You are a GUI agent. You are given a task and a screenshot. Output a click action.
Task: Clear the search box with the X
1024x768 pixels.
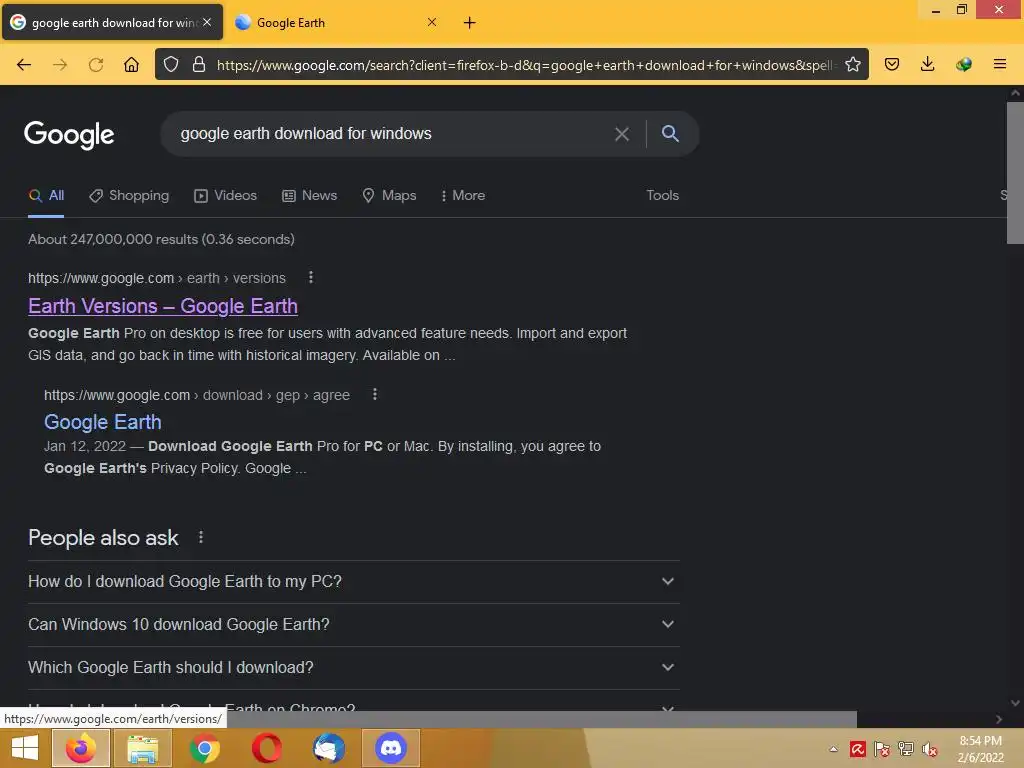[x=622, y=134]
